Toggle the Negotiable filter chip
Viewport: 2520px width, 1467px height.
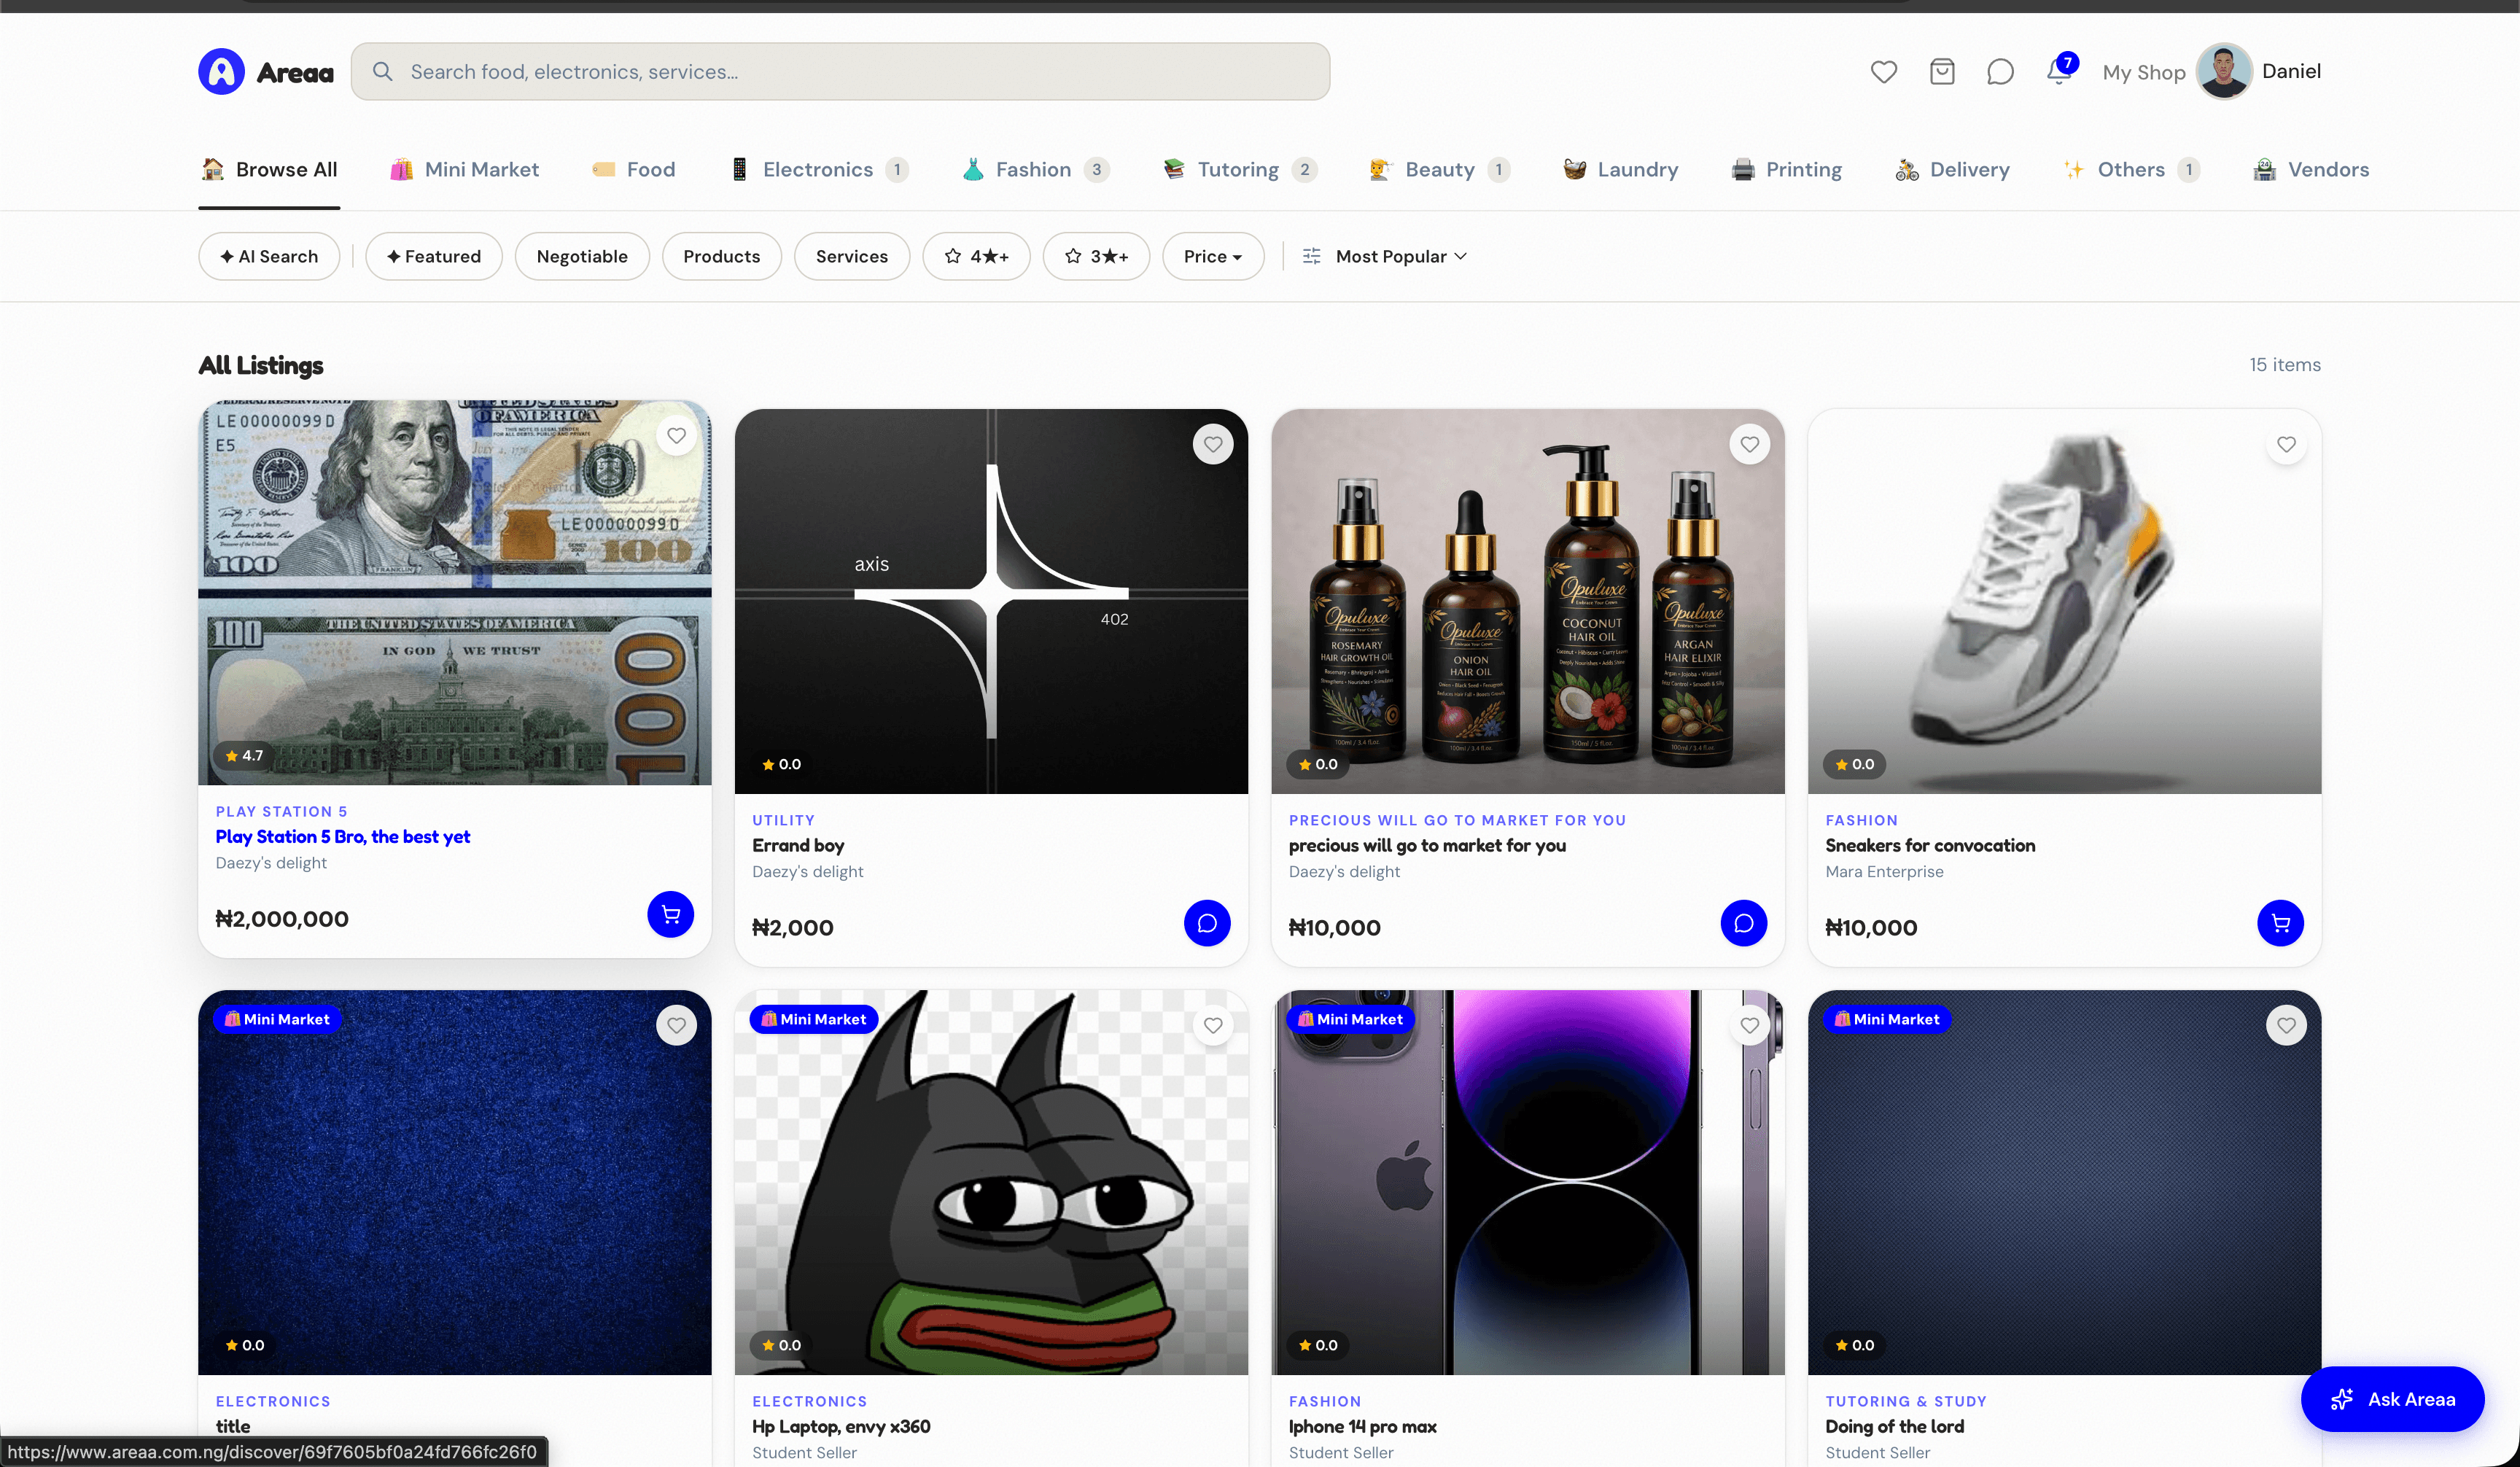tap(582, 257)
